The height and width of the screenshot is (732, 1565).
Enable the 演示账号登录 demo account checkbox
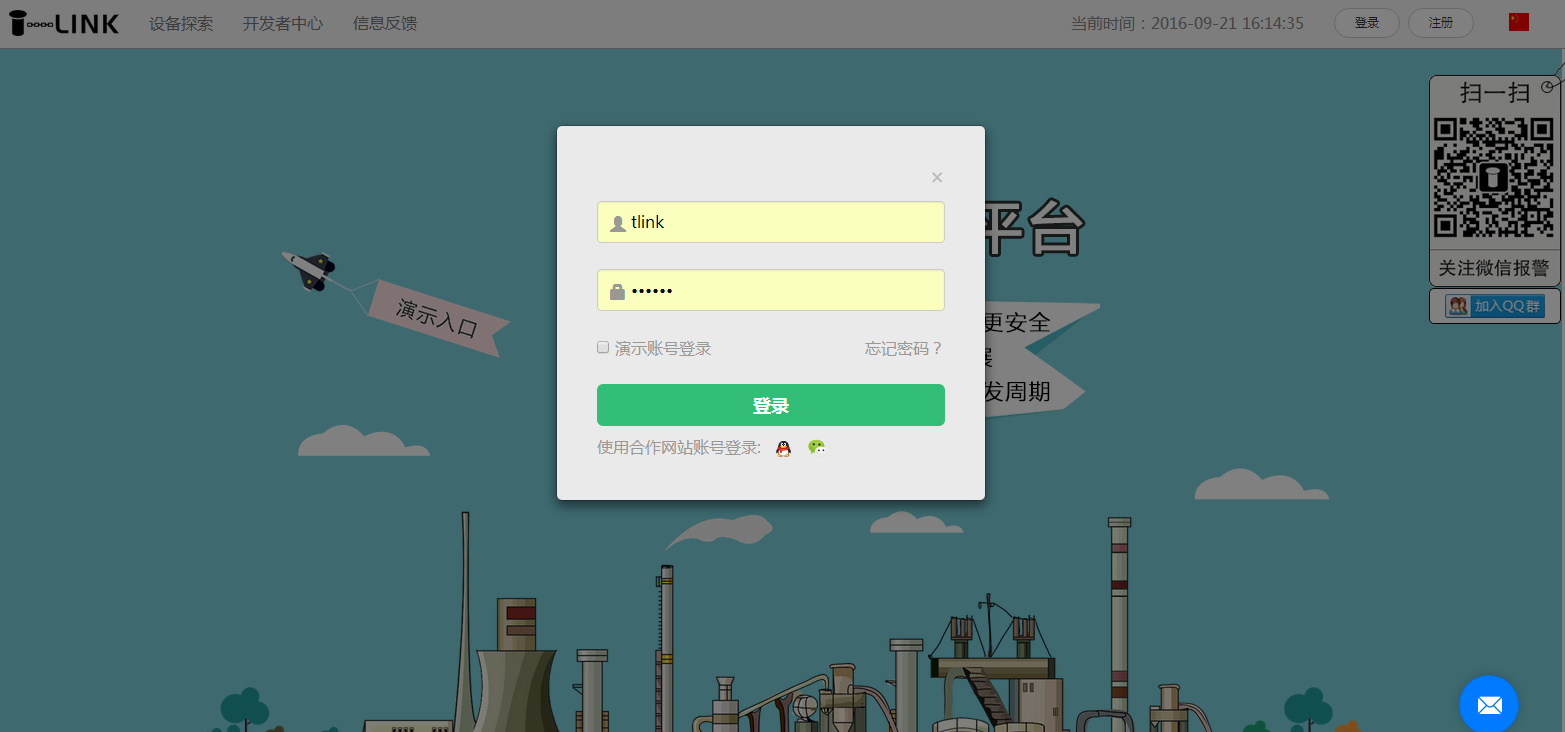click(x=603, y=347)
